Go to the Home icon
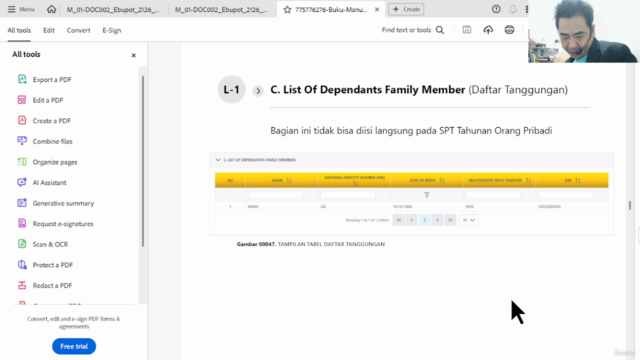The image size is (640, 360). pyautogui.click(x=51, y=9)
